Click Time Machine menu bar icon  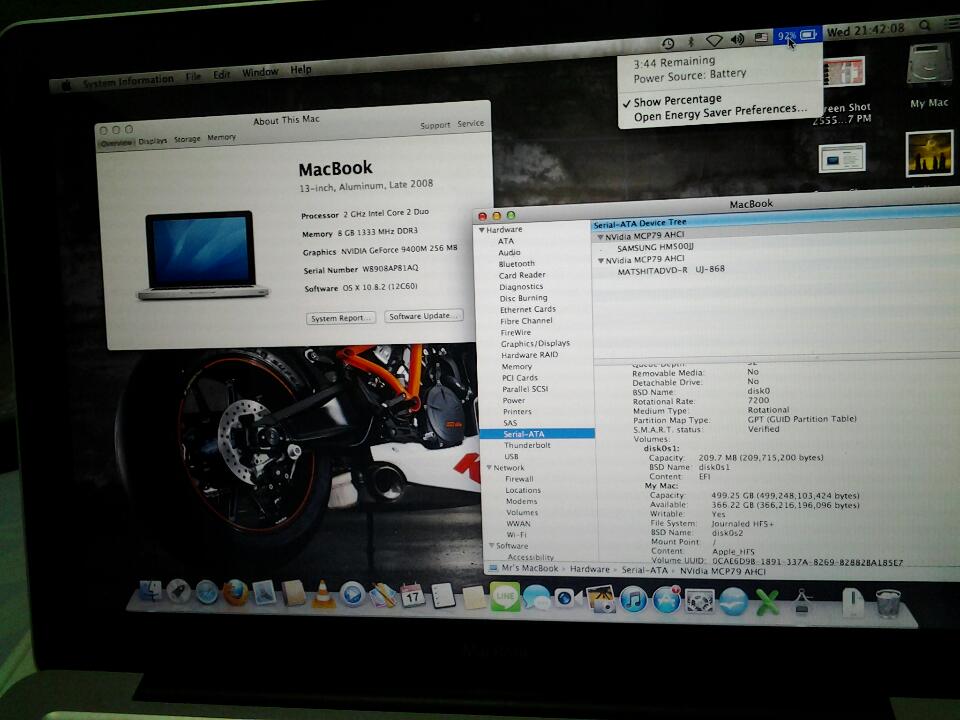coord(668,43)
